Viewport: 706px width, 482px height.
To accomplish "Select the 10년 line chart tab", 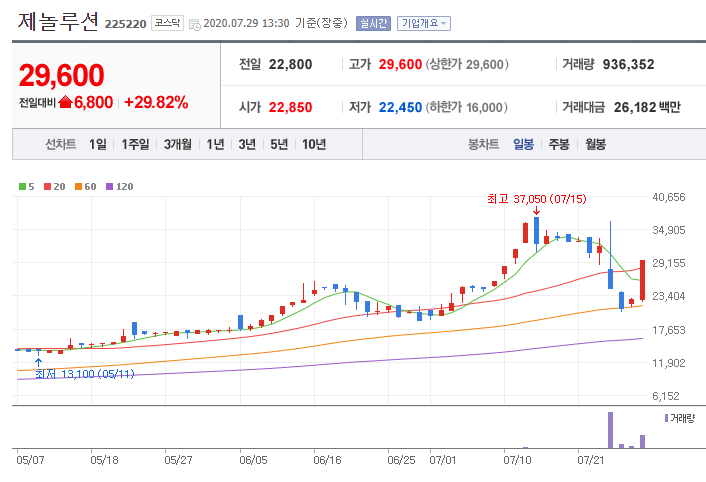I will pyautogui.click(x=314, y=144).
